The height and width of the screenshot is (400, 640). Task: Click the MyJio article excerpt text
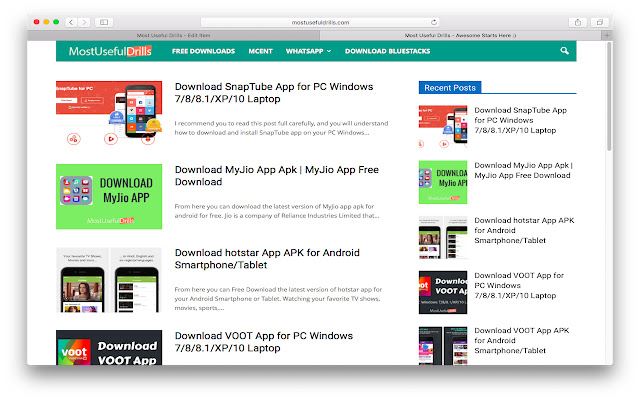[x=277, y=211]
